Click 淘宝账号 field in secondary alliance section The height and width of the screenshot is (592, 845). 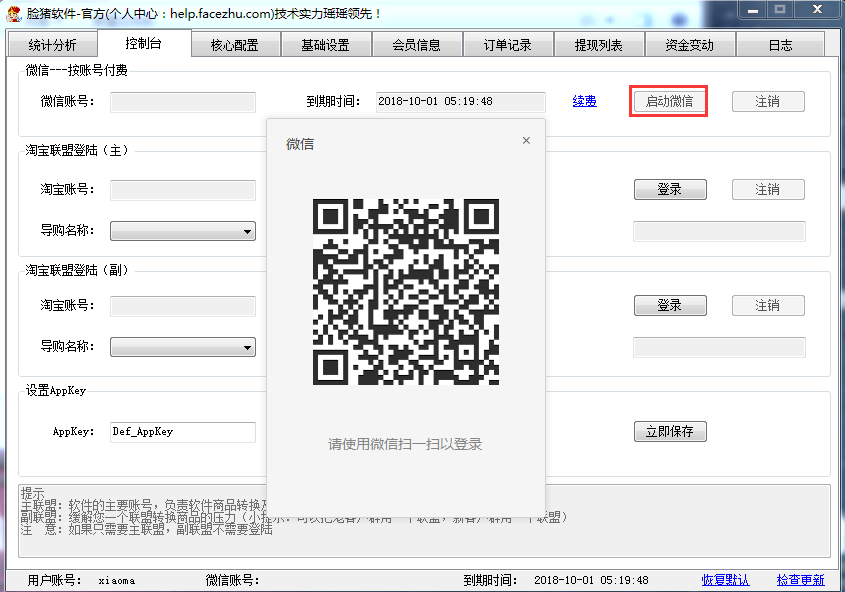tap(183, 306)
